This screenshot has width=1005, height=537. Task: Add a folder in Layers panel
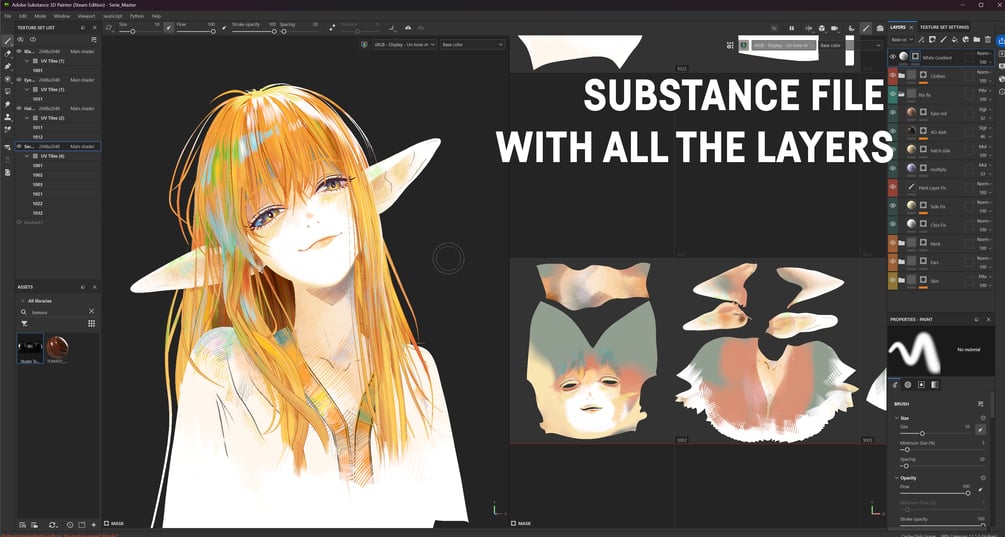click(x=977, y=40)
